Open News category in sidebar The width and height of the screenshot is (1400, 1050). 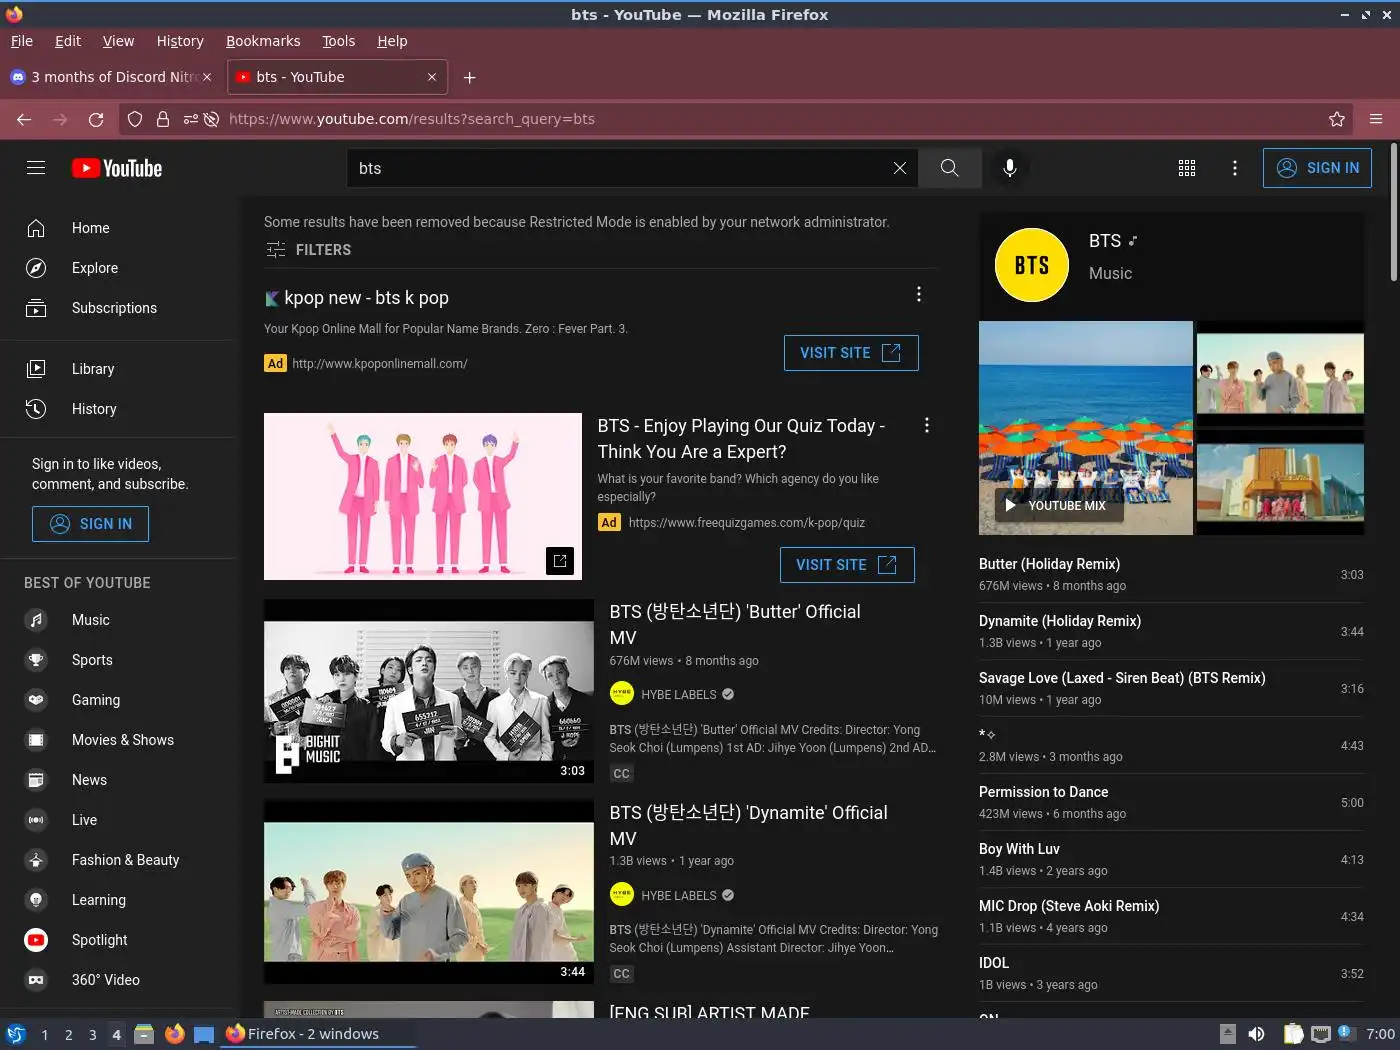click(x=118, y=780)
